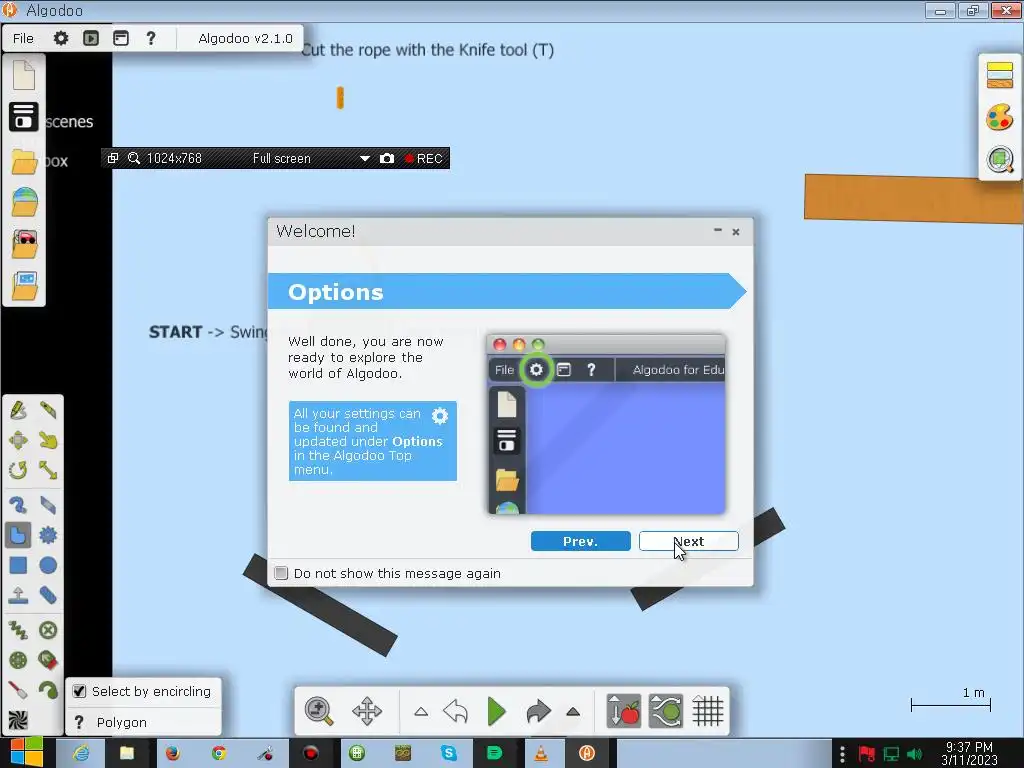The image size is (1024, 768).
Task: Toggle air friction icon
Action: pos(665,711)
